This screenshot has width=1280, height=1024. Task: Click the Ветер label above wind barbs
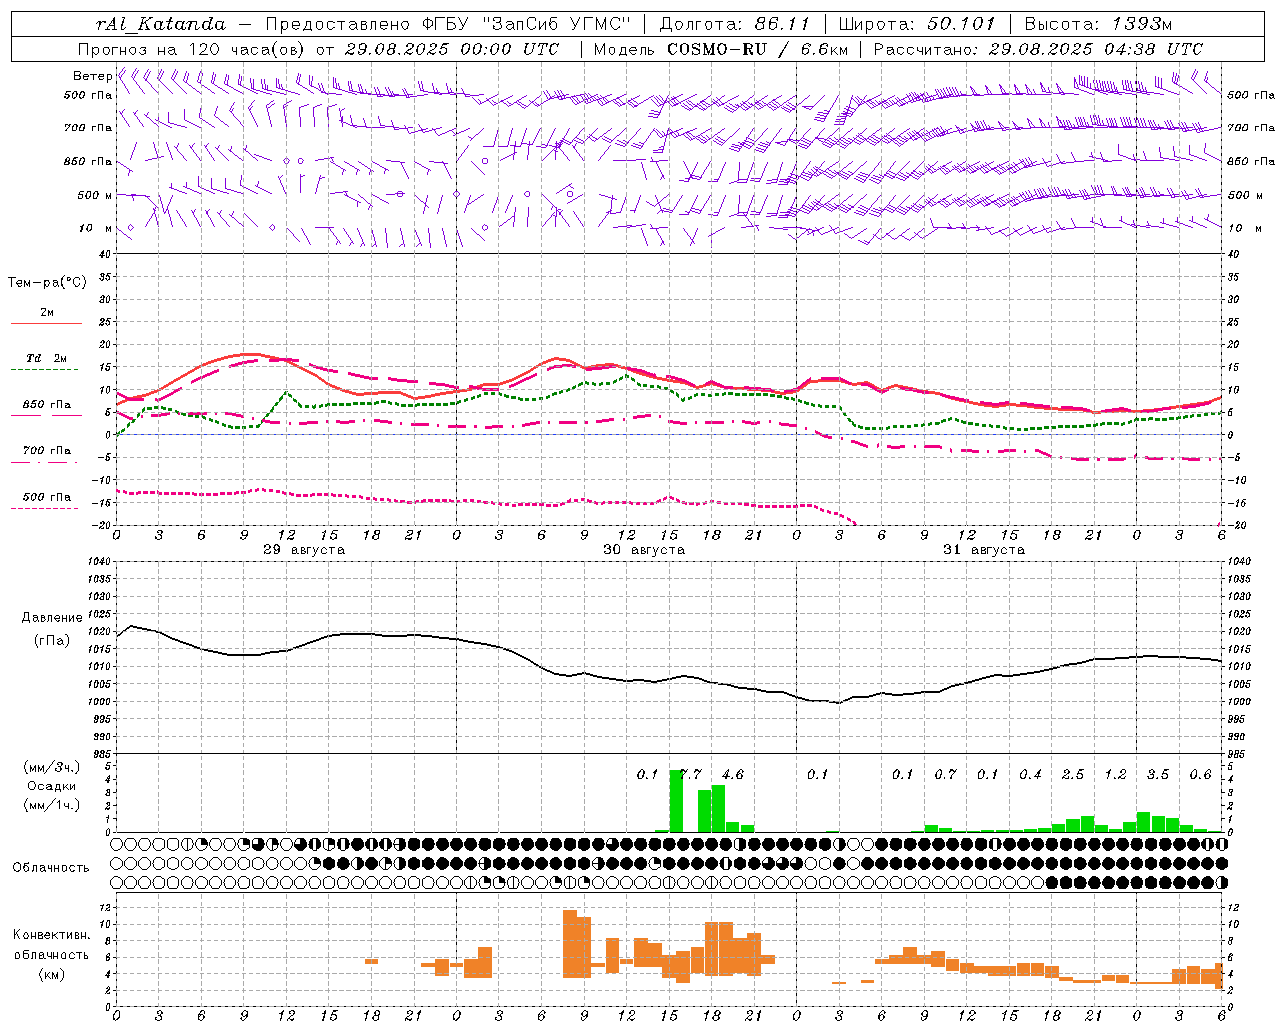point(92,76)
